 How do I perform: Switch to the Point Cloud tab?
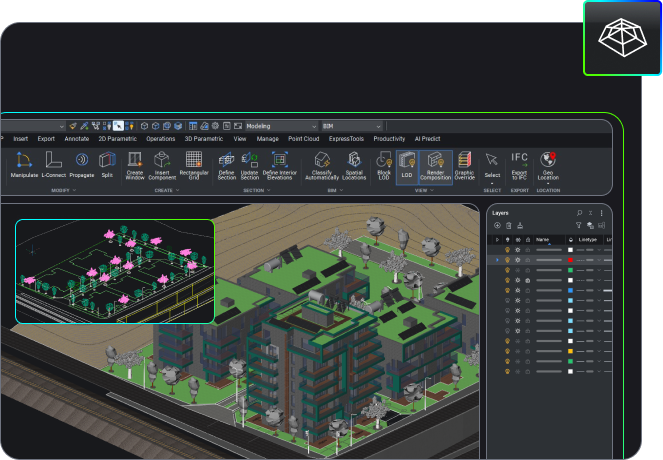click(x=303, y=139)
